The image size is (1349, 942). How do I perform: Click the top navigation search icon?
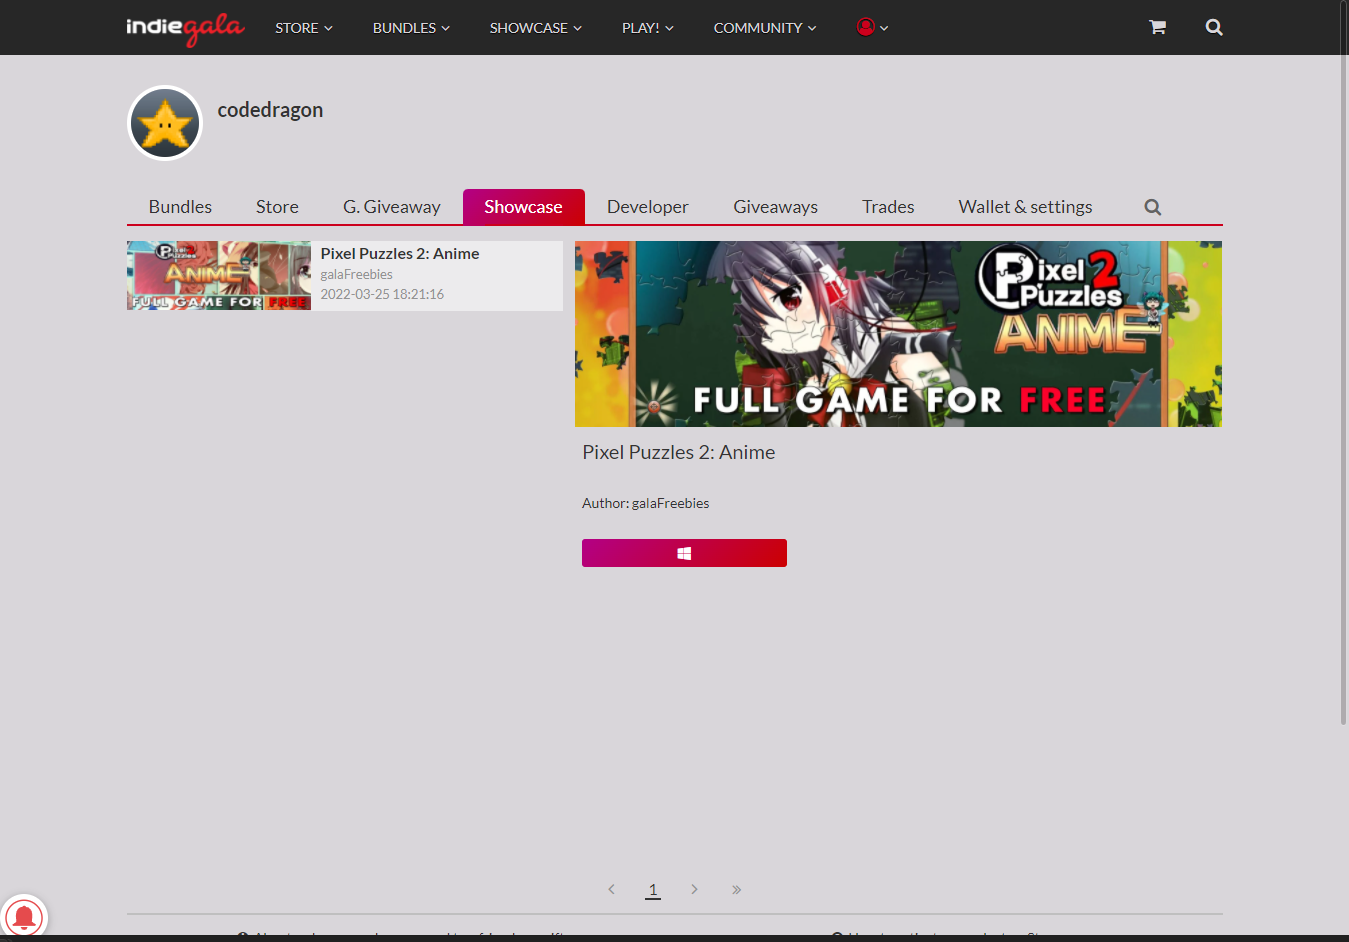pos(1214,27)
